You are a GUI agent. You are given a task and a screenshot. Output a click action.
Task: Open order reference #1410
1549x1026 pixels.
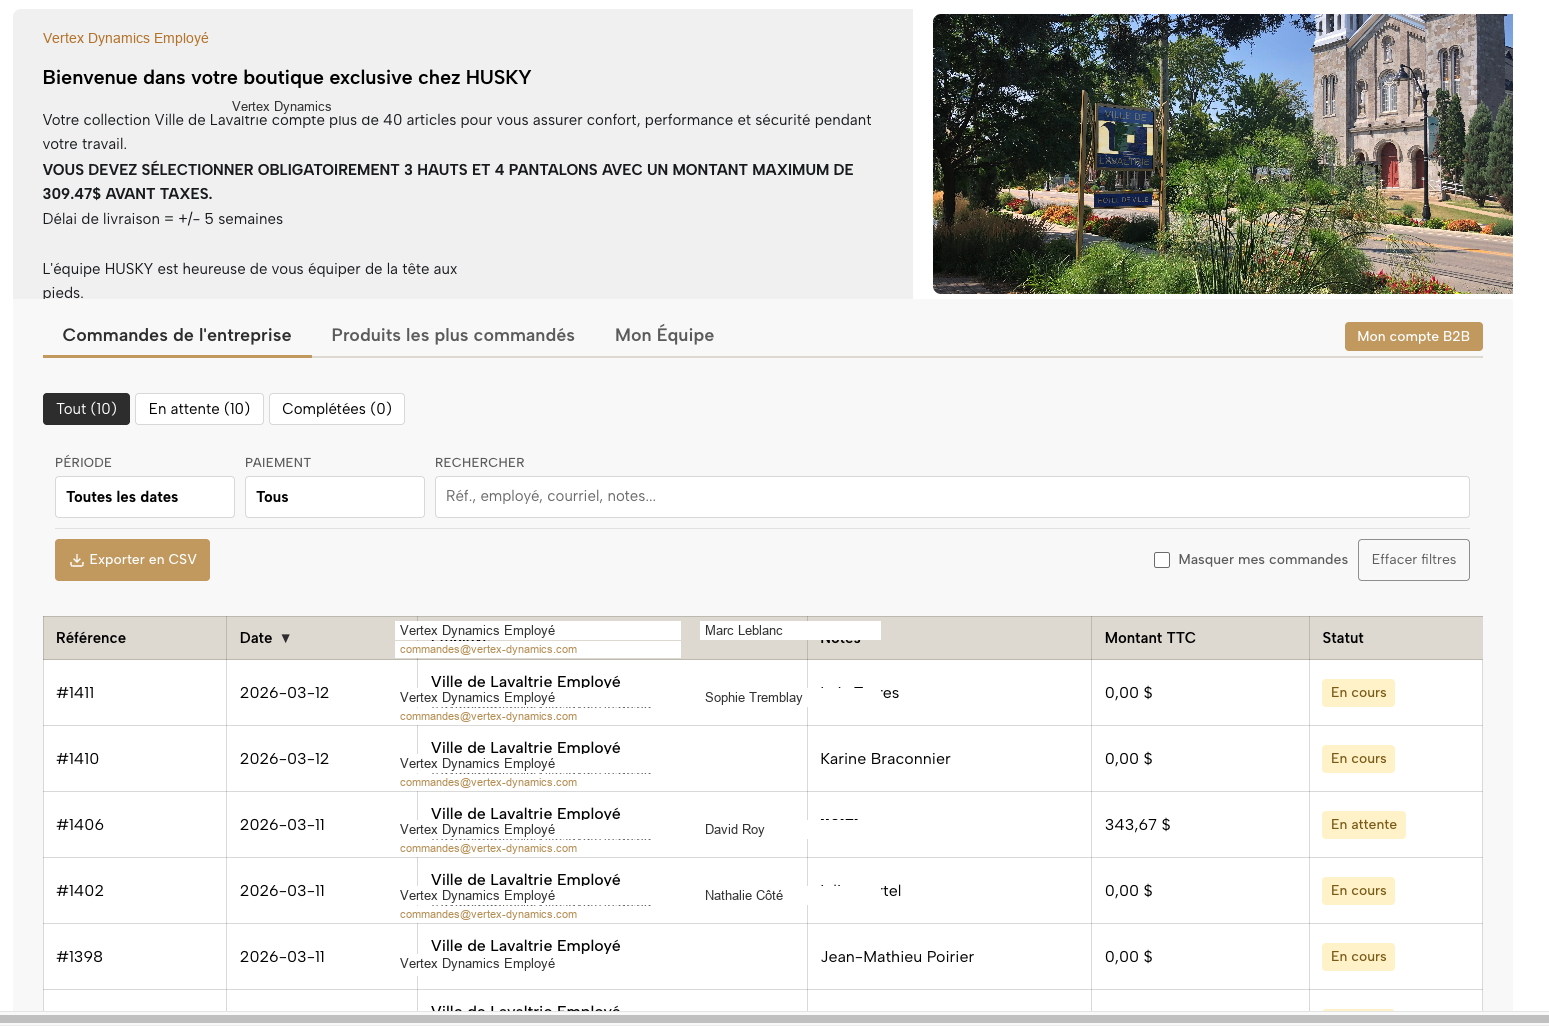(77, 759)
